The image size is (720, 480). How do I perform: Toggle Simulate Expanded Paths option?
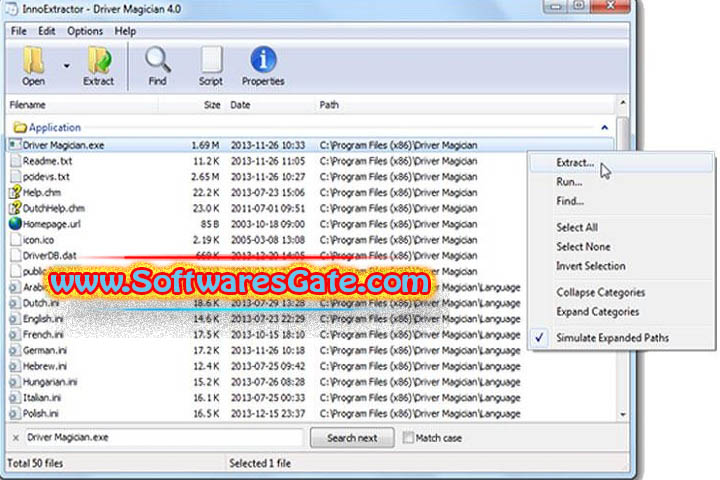[621, 338]
